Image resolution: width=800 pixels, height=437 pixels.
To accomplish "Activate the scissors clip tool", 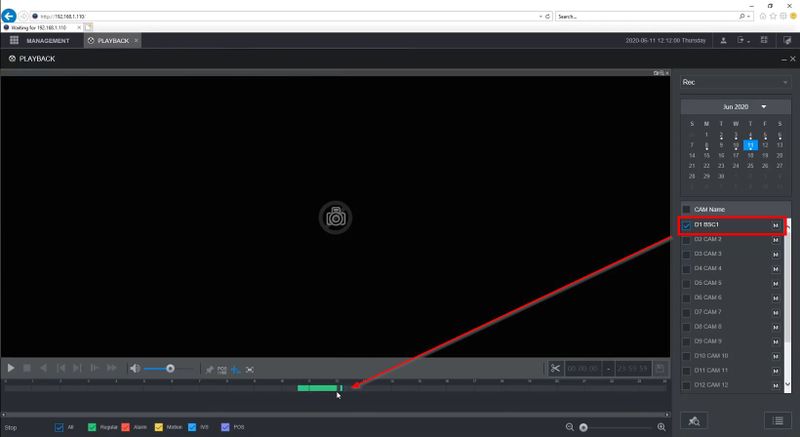I will coord(555,368).
